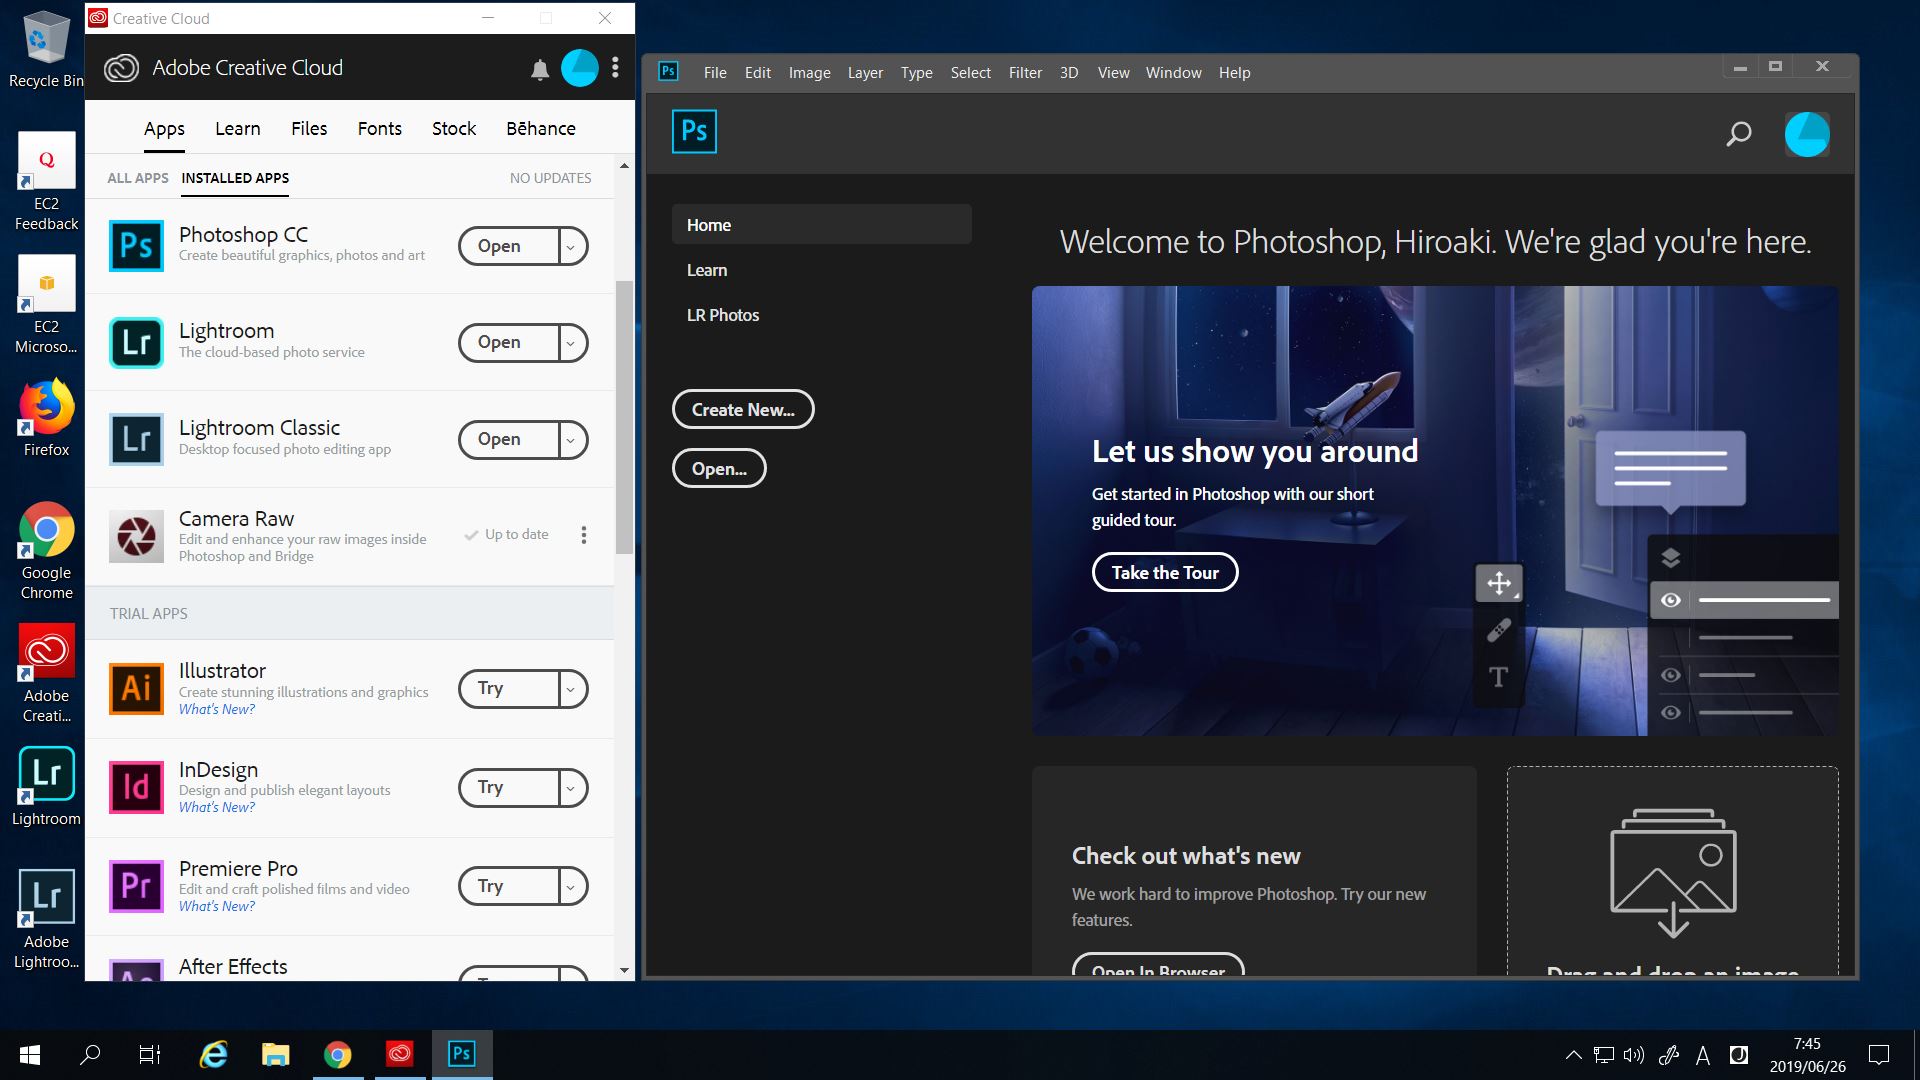Open Task View from the taskbar
Image resolution: width=1920 pixels, height=1080 pixels.
tap(150, 1054)
